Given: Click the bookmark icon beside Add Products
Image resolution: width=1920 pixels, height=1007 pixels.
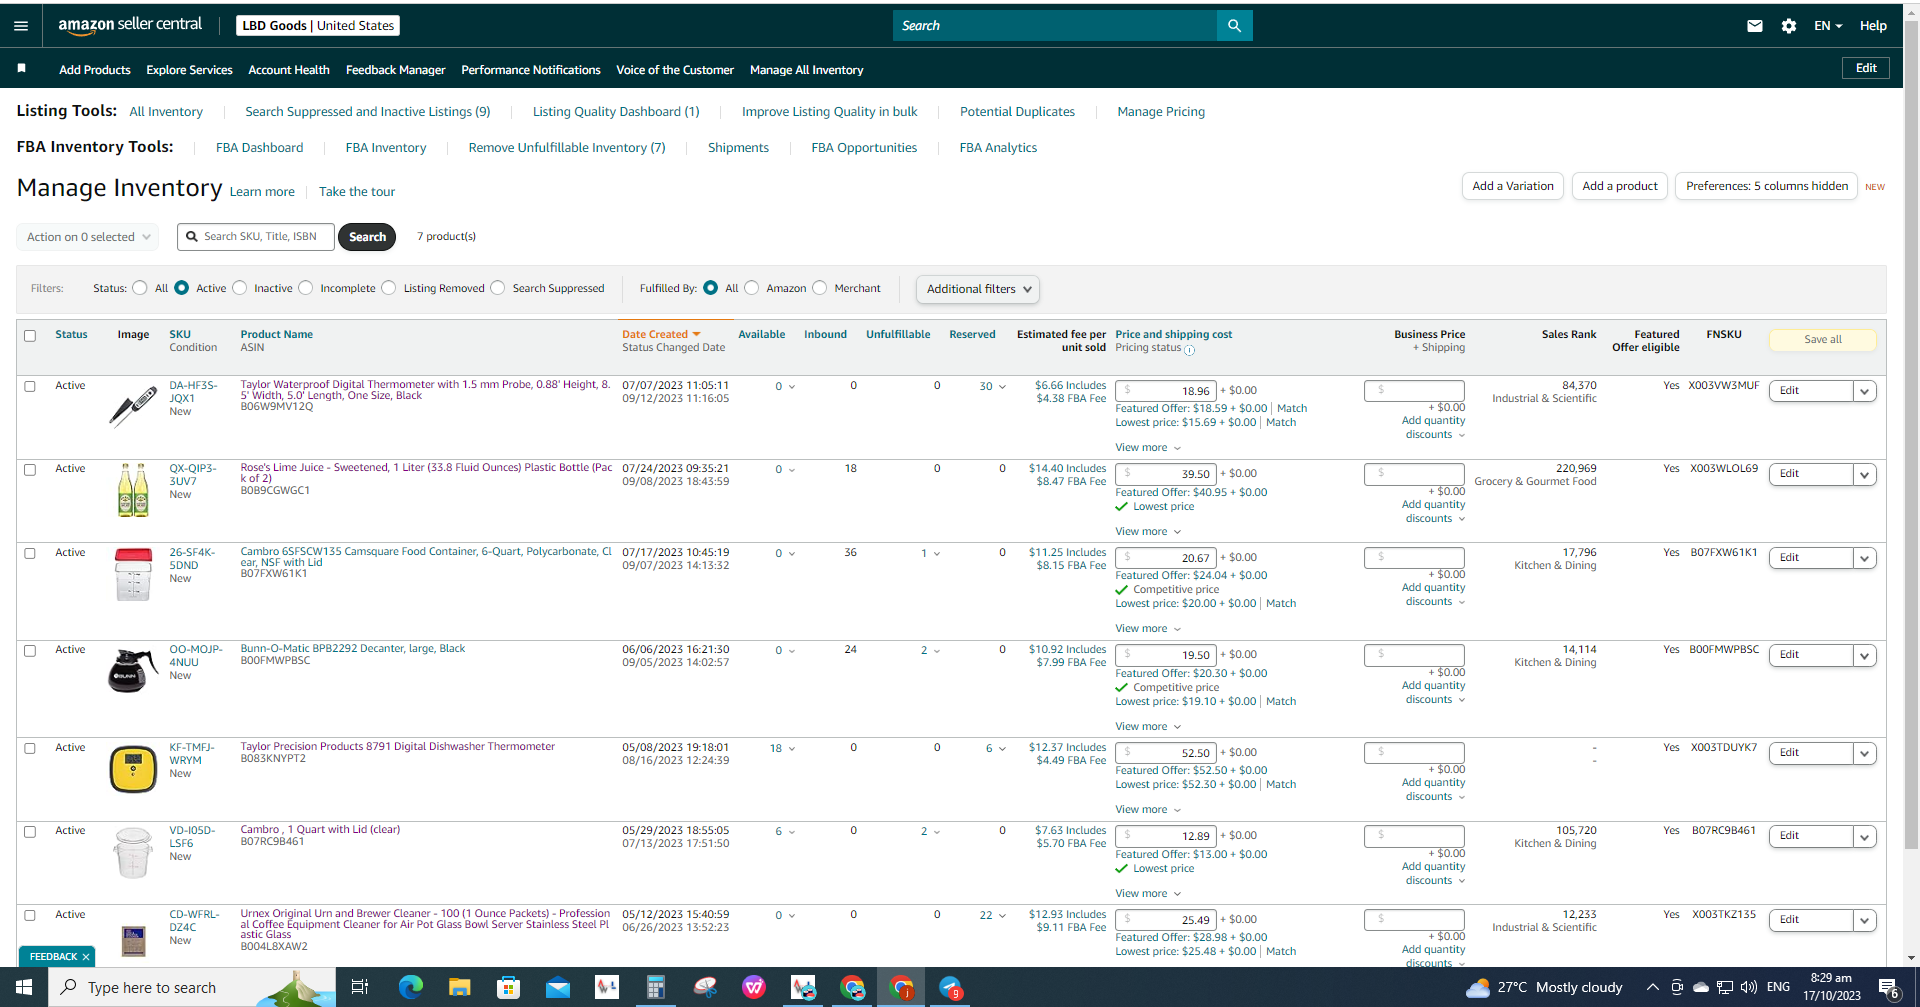Looking at the screenshot, I should pyautogui.click(x=21, y=68).
